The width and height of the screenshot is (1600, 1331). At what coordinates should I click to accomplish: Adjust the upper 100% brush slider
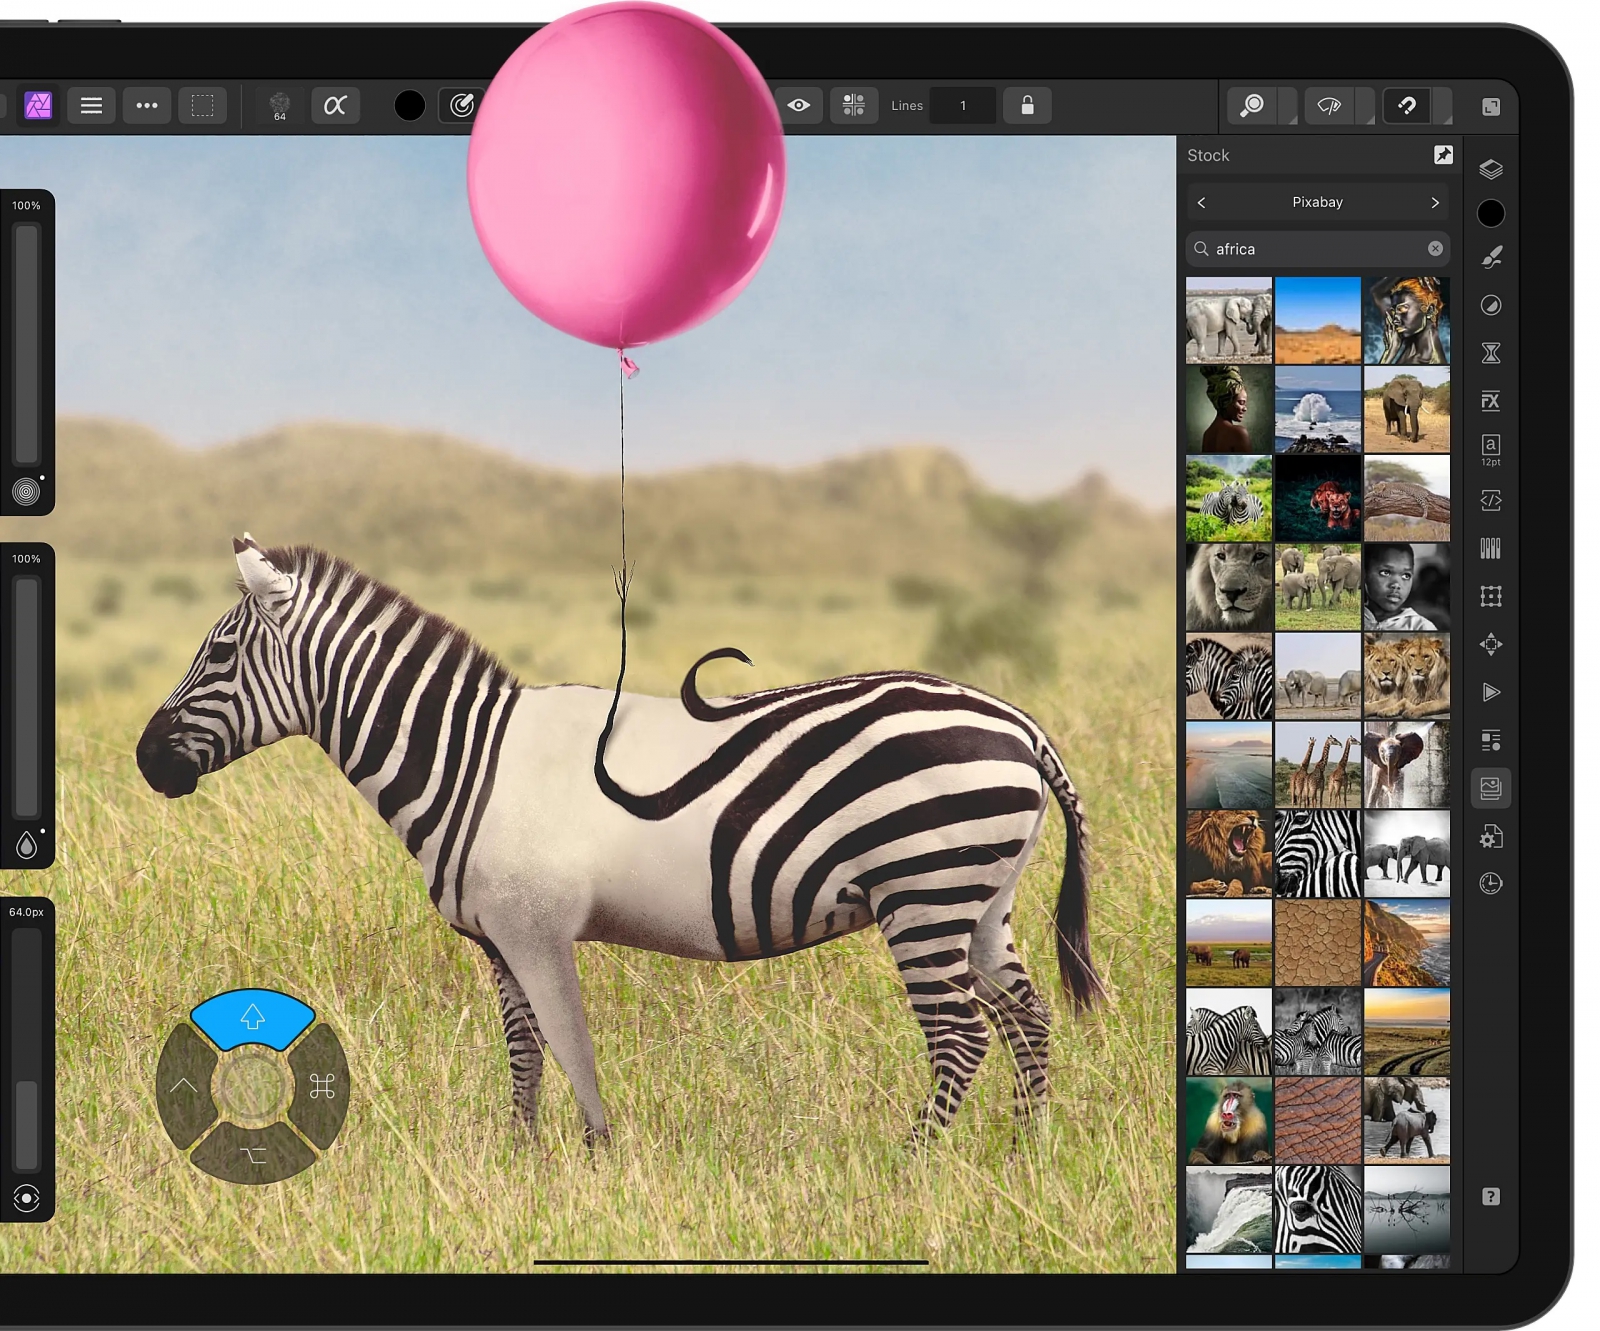(27, 344)
